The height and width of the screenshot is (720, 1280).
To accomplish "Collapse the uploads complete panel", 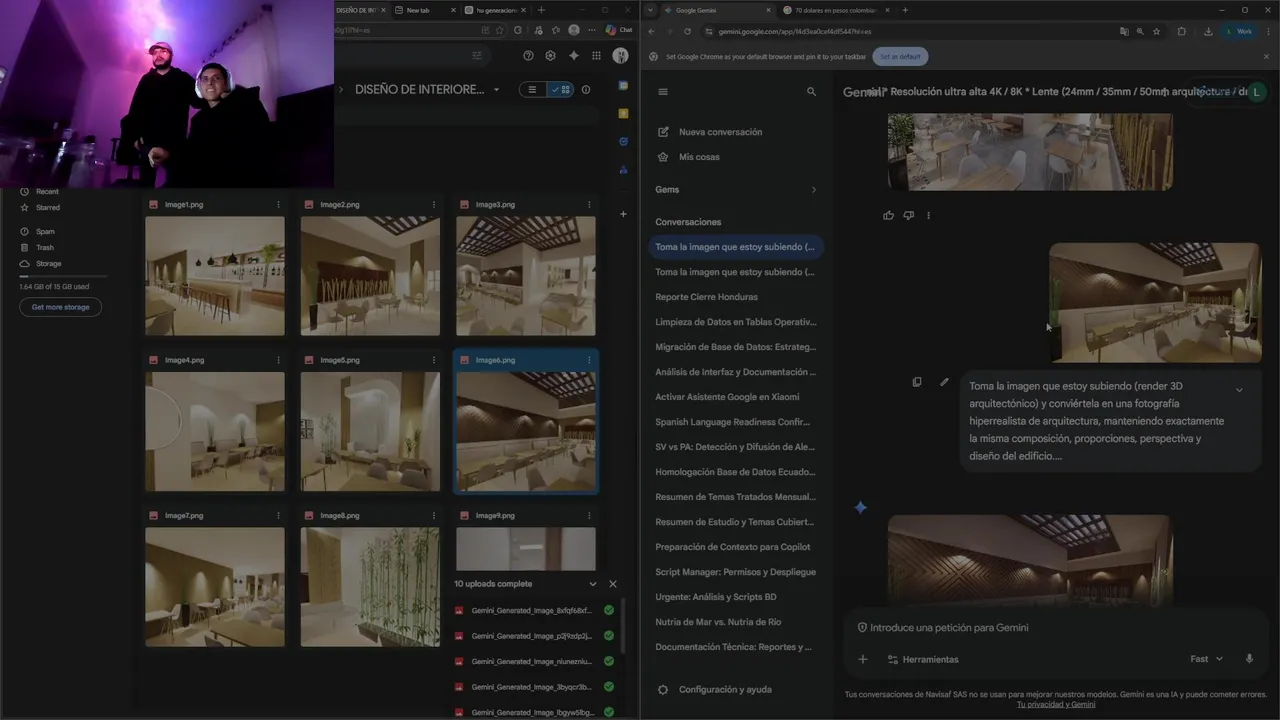I will [x=592, y=584].
